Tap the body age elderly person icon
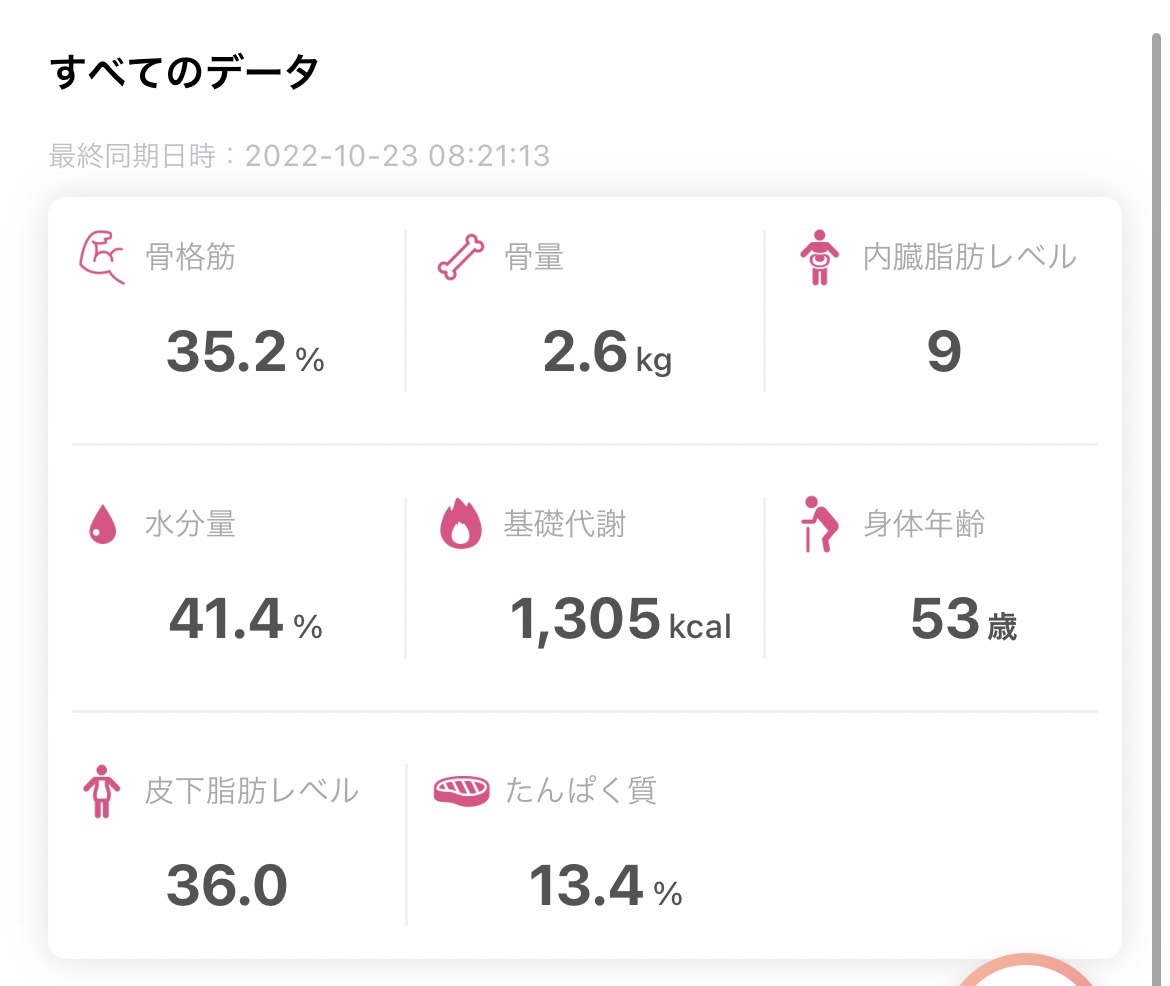 point(819,524)
